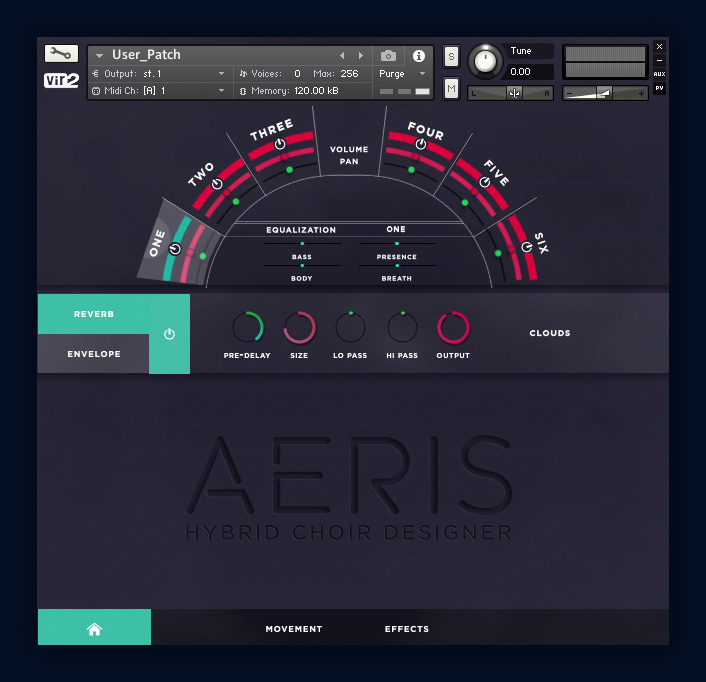Open the instrument info icon
The width and height of the screenshot is (706, 682).
419,56
